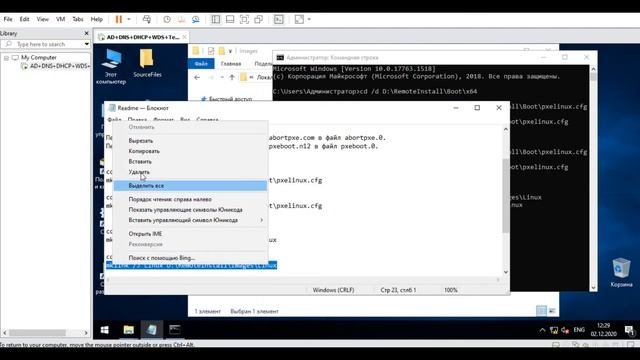Show hidden tray icons chevron
The width and height of the screenshot is (640, 360).
coord(542,330)
